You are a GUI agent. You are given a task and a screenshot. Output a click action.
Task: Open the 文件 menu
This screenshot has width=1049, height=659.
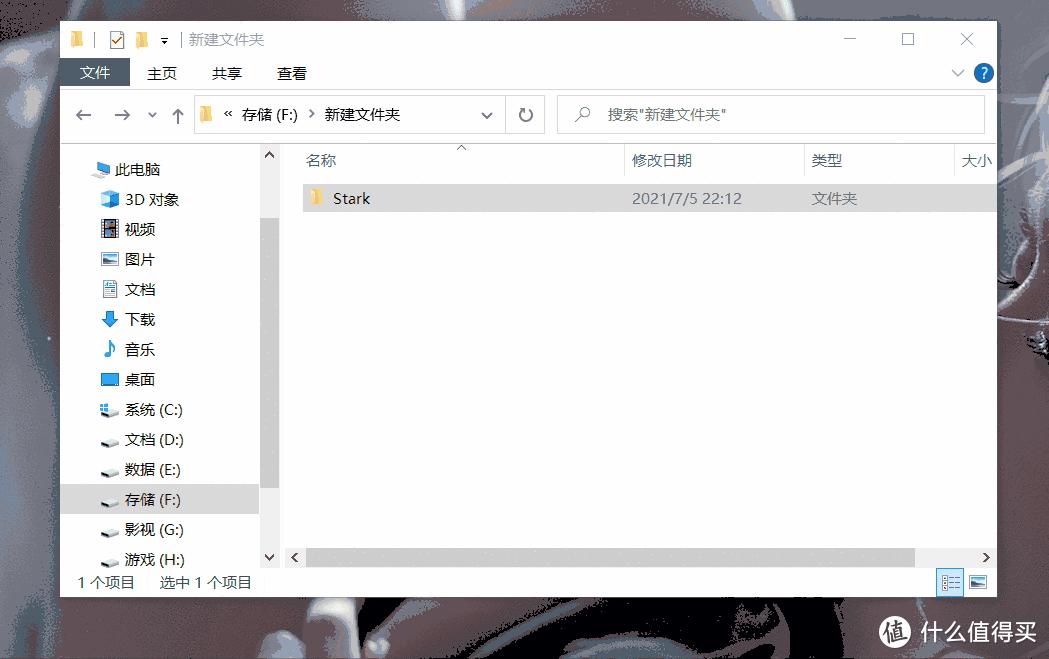(94, 72)
